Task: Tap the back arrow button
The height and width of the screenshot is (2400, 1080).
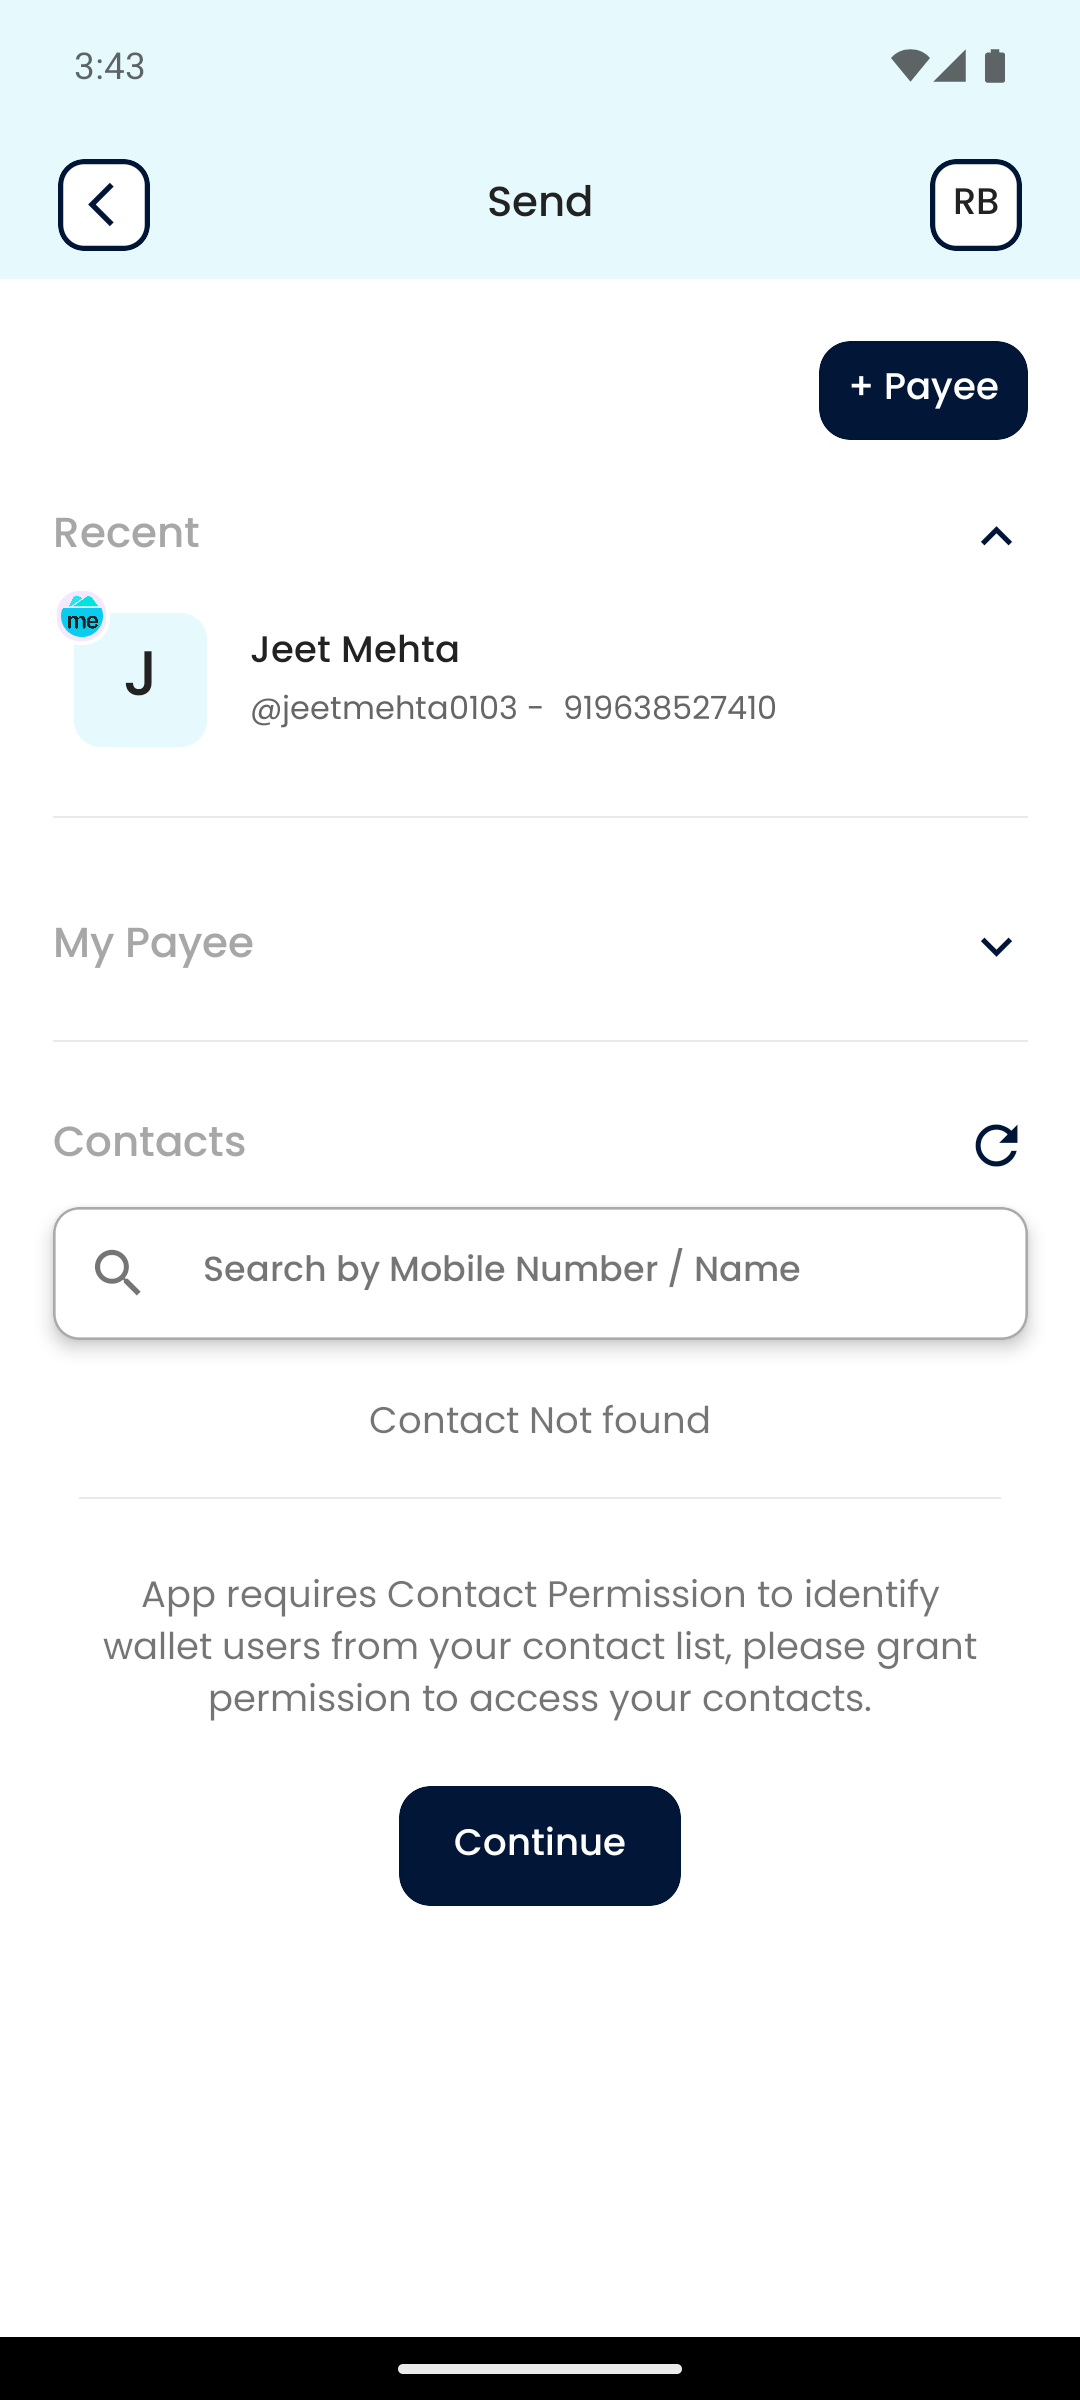Action: pos(104,205)
